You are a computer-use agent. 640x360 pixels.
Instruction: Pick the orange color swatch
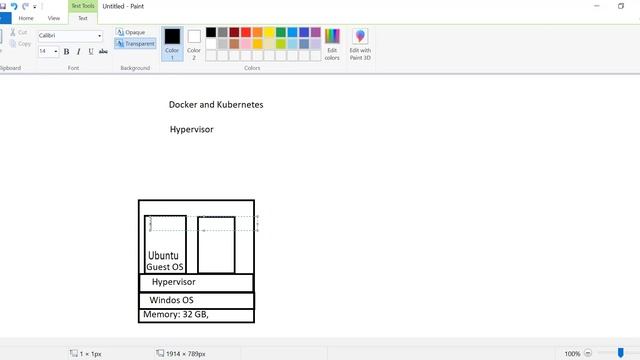(x=258, y=32)
